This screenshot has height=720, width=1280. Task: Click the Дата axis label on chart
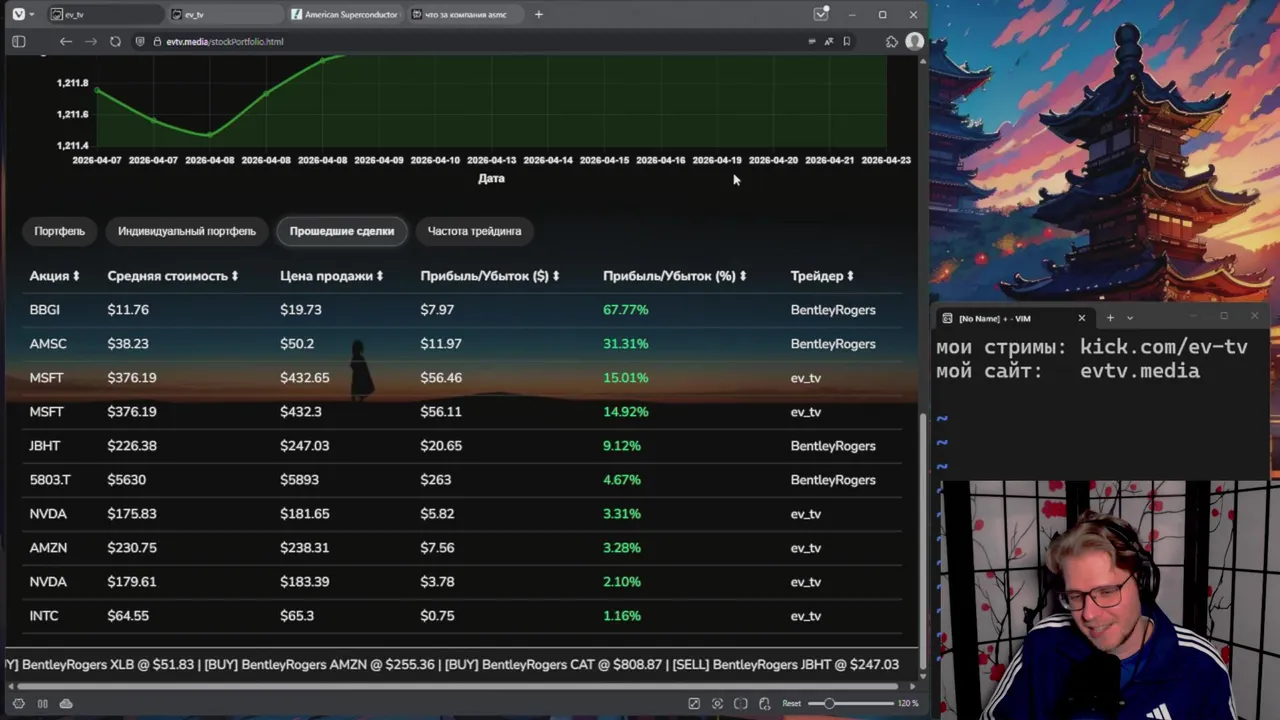pos(491,179)
